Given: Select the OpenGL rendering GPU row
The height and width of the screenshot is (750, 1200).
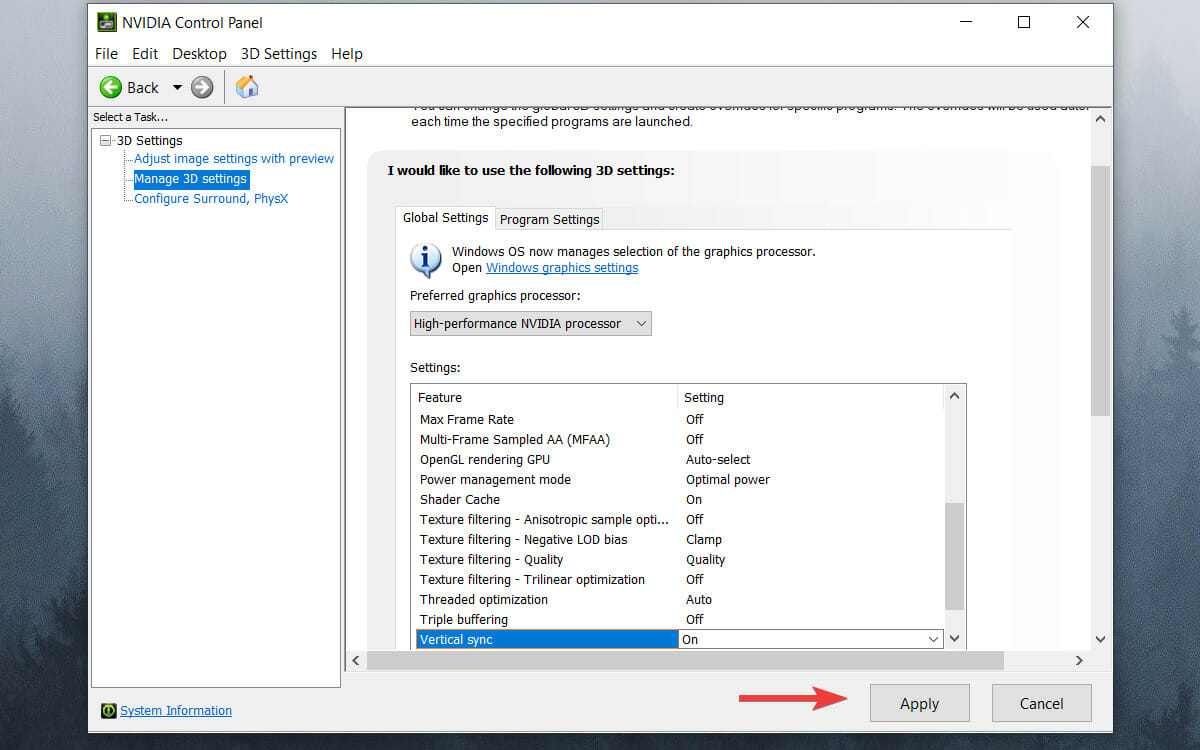Looking at the screenshot, I should coord(678,460).
